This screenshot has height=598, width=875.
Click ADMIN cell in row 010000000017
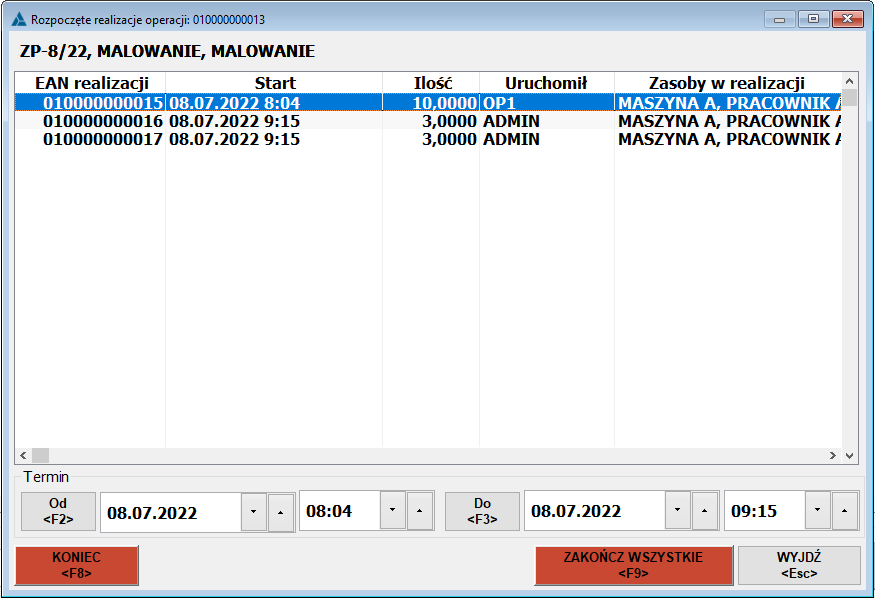[x=547, y=139]
